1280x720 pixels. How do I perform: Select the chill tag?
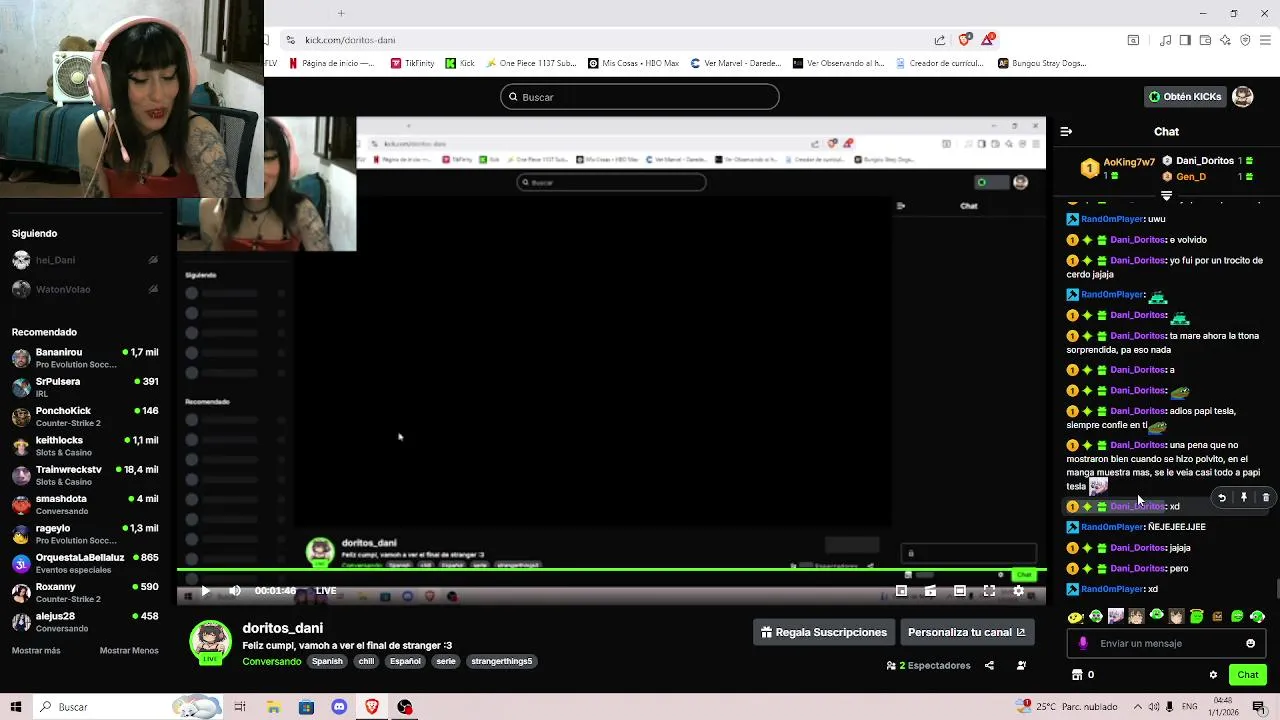[366, 661]
